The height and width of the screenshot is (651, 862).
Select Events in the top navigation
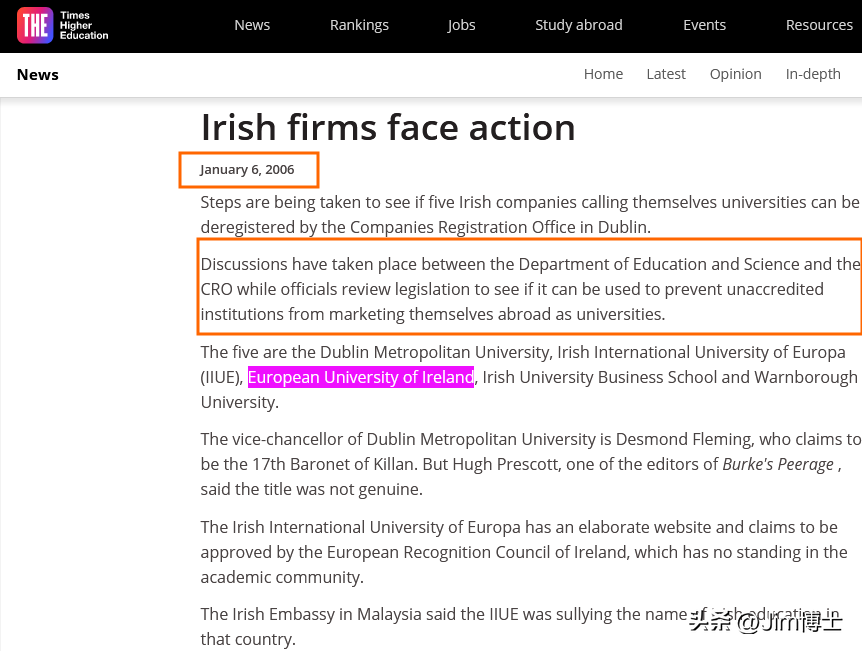704,25
